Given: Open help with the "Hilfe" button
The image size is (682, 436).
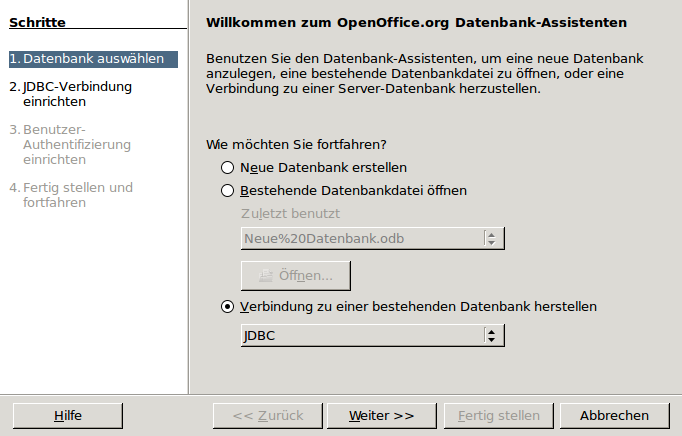Looking at the screenshot, I should tap(68, 415).
